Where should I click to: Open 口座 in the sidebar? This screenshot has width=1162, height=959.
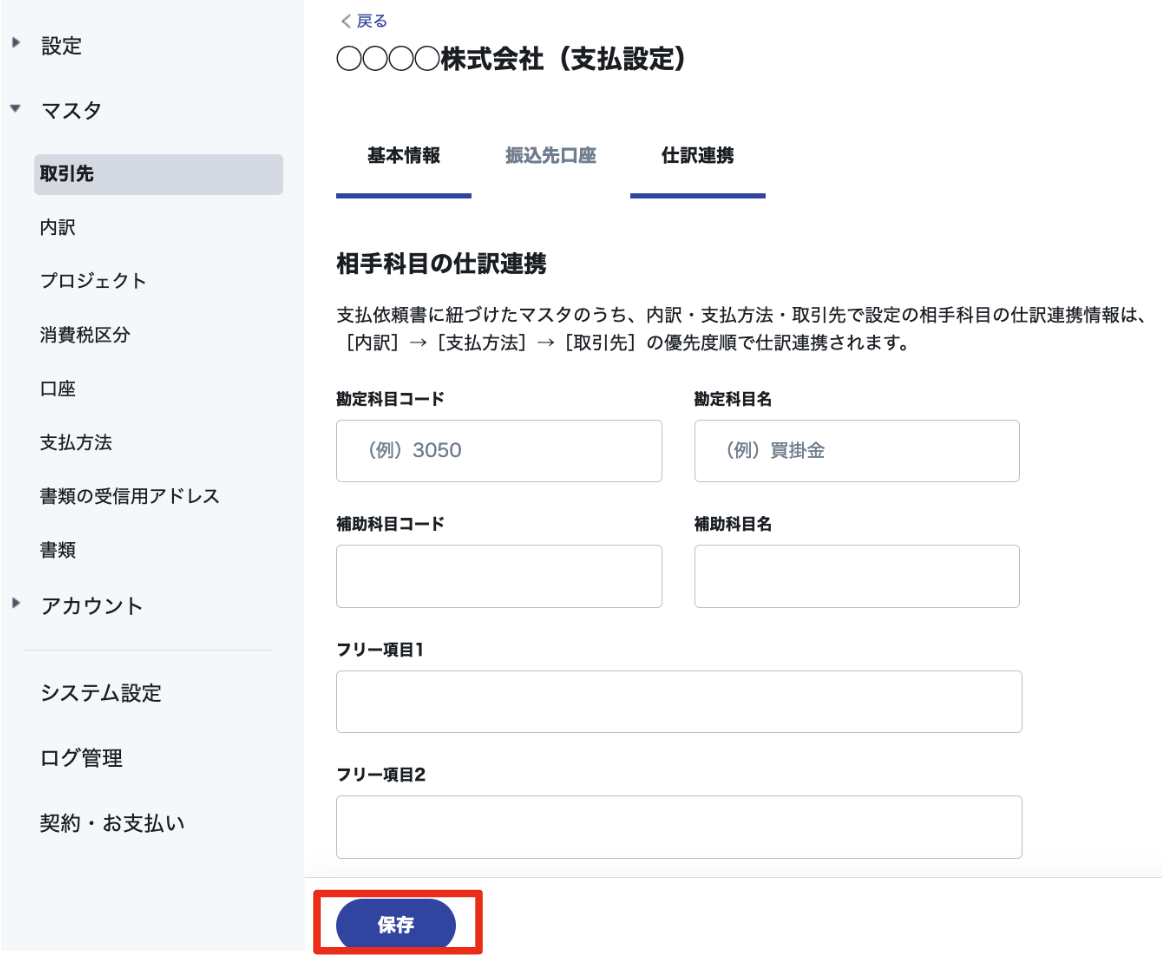tap(58, 389)
